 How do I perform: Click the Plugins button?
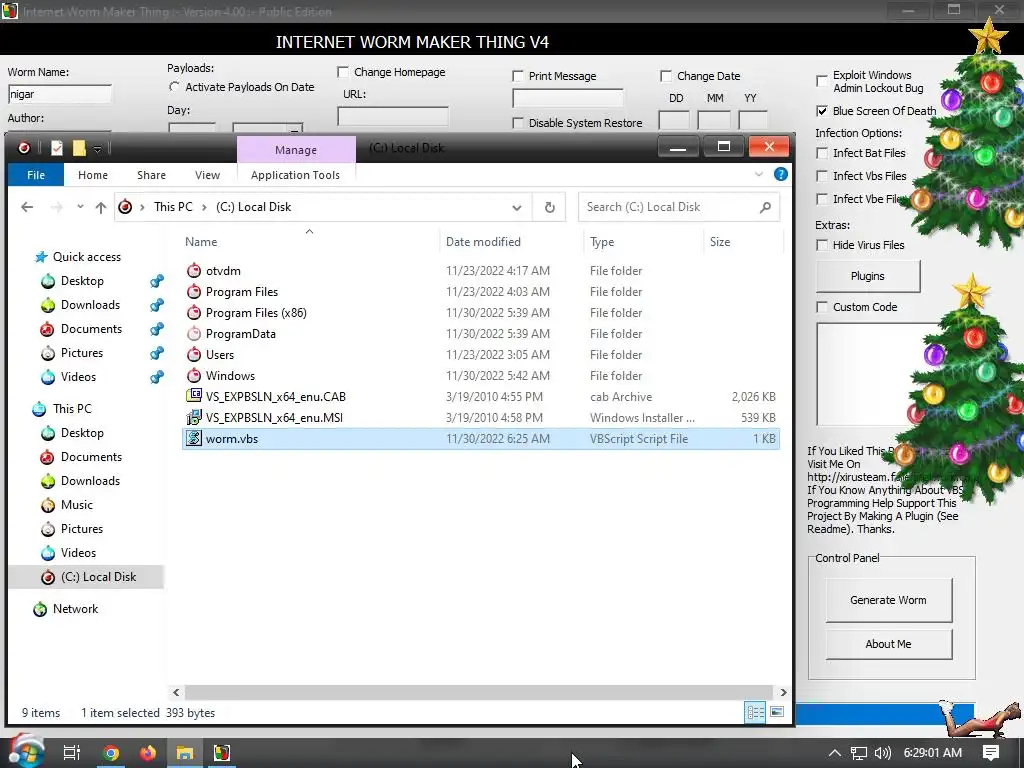click(867, 276)
